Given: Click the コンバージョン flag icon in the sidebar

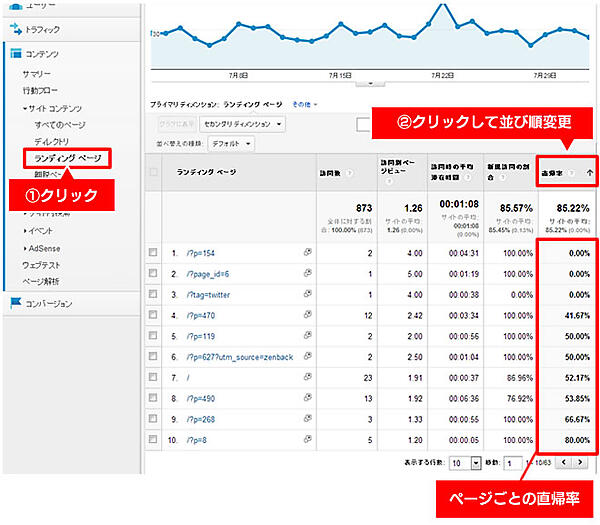Looking at the screenshot, I should click(x=14, y=303).
